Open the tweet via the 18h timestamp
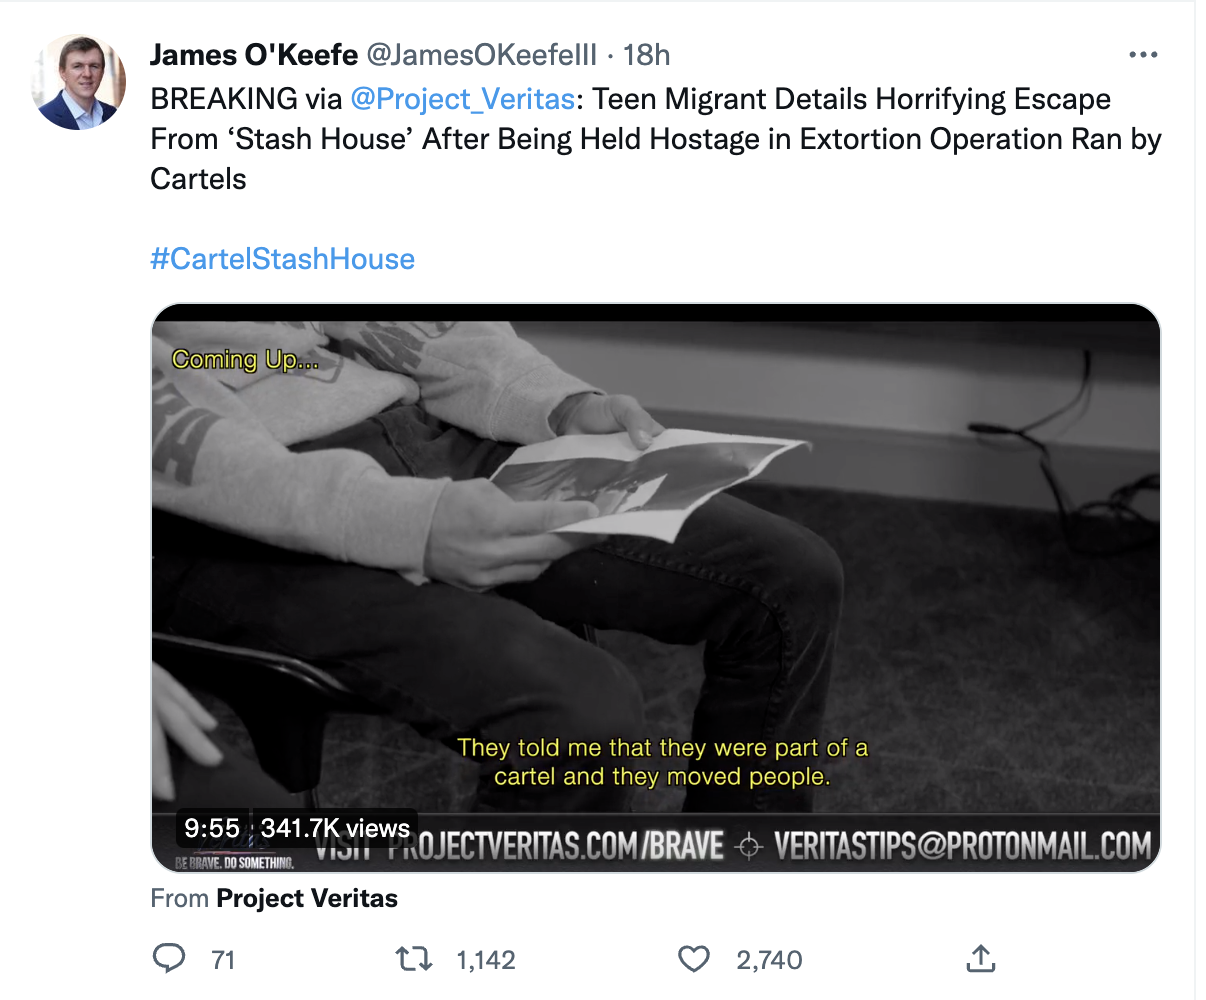This screenshot has width=1206, height=1000. (x=647, y=55)
